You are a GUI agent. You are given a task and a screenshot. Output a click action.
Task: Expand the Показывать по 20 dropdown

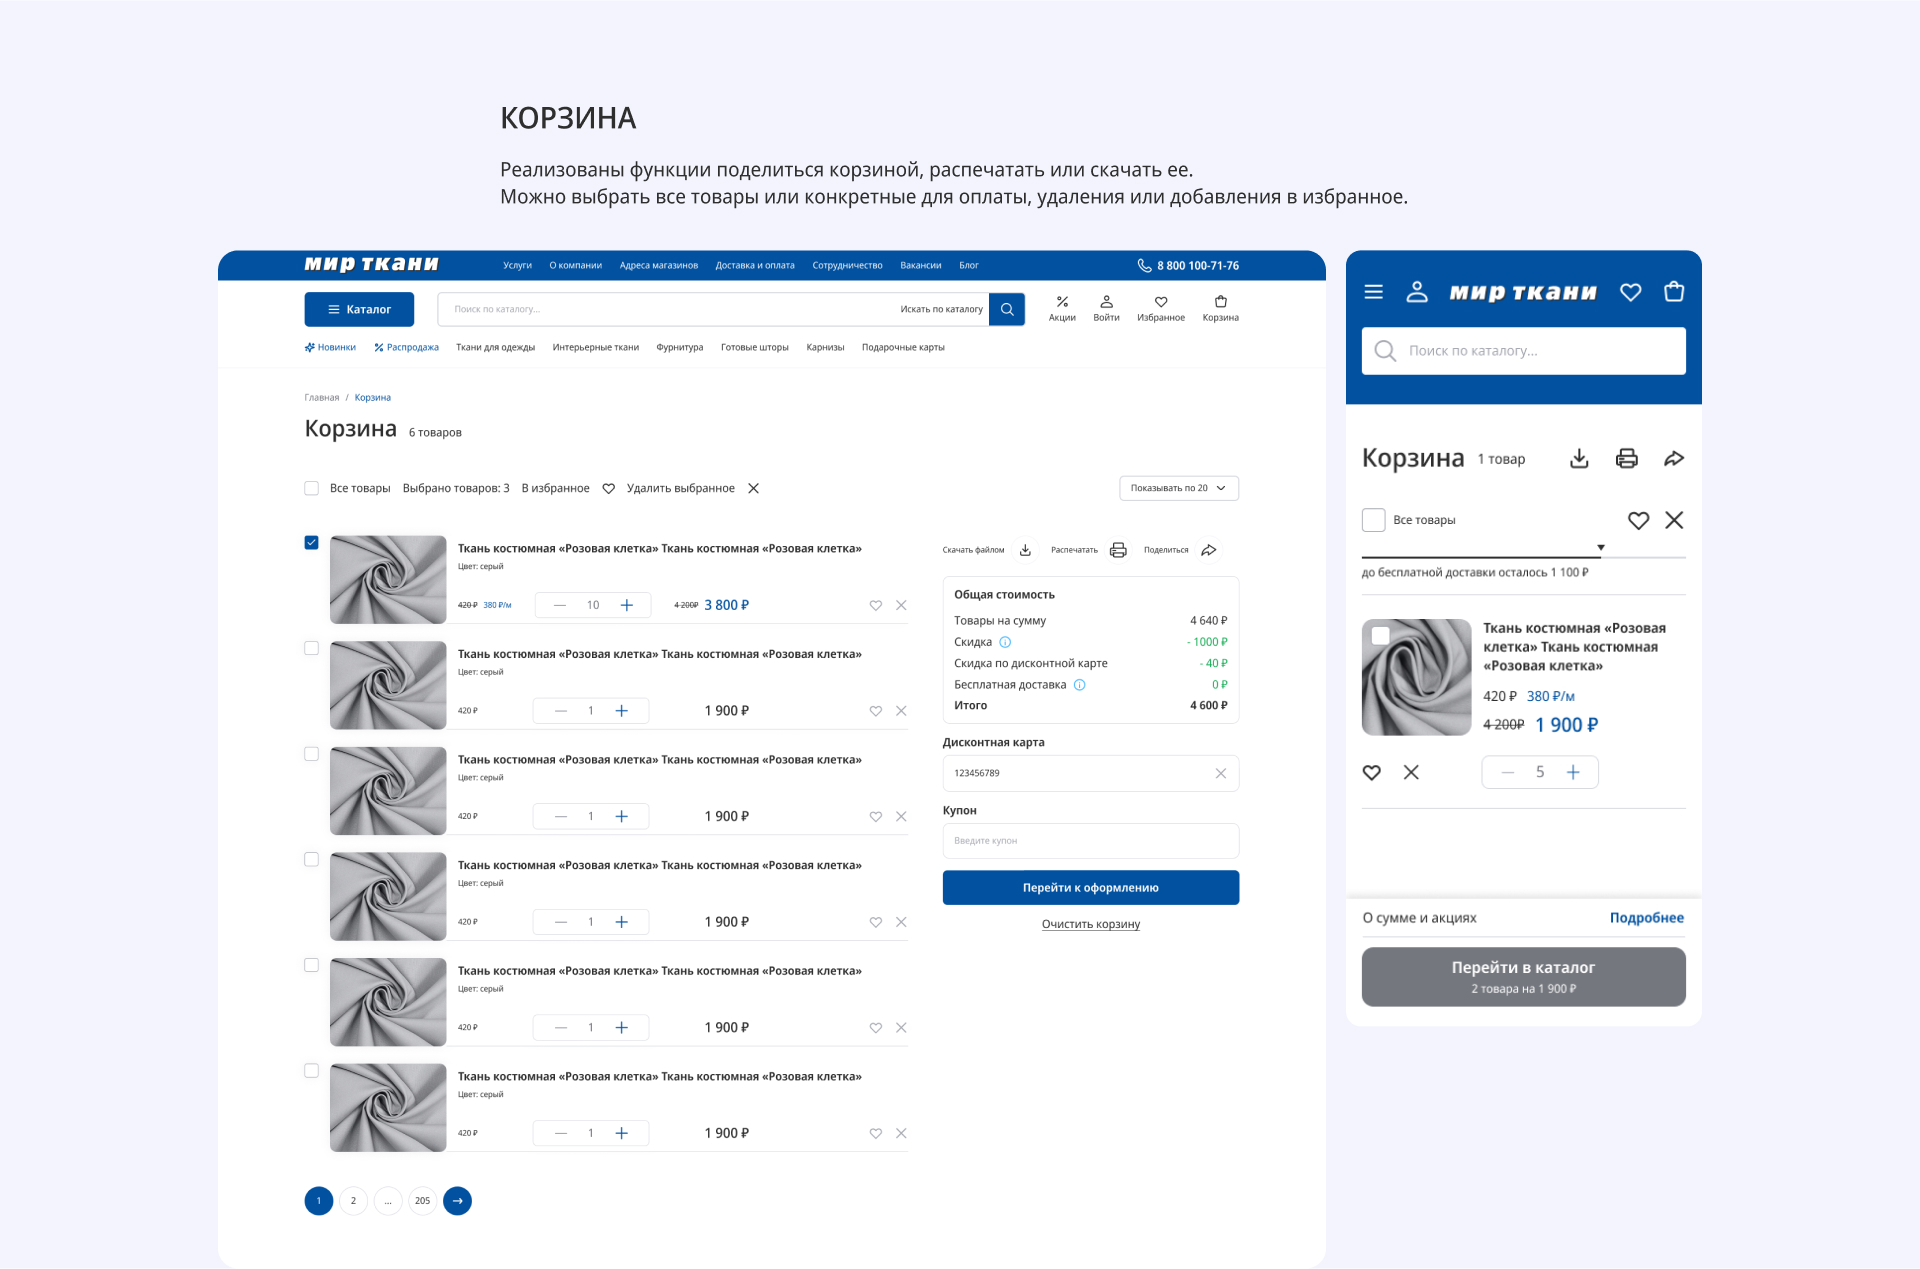click(x=1179, y=488)
